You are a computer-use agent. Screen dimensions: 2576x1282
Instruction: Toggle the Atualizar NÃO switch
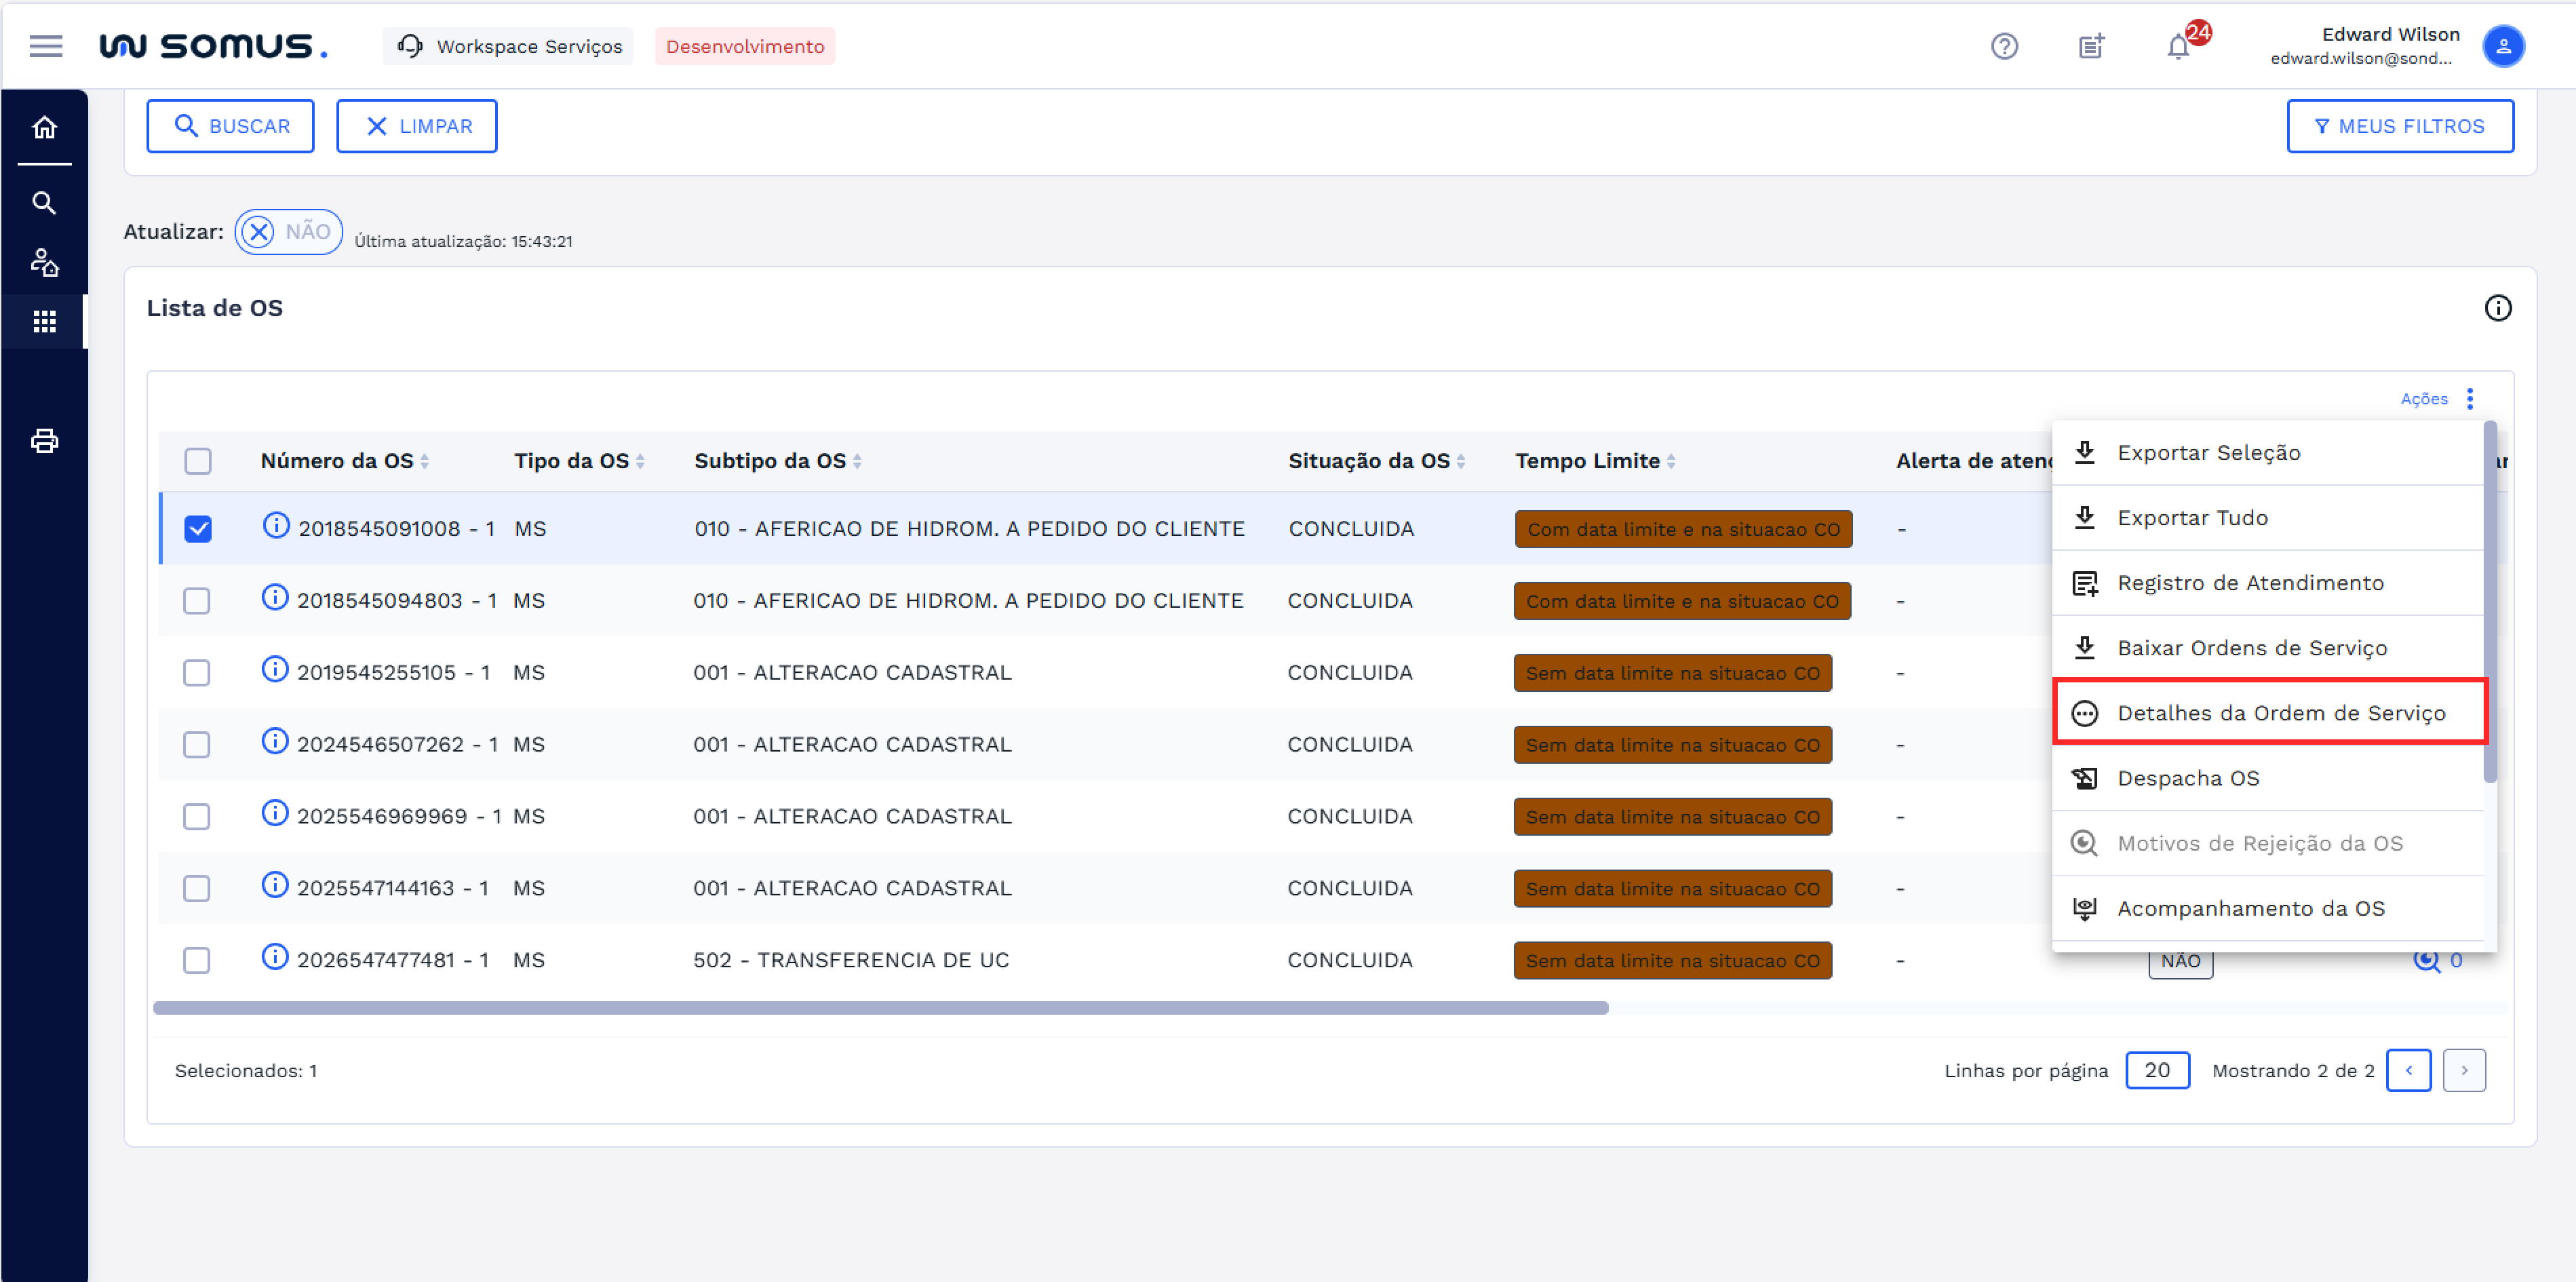[x=288, y=232]
